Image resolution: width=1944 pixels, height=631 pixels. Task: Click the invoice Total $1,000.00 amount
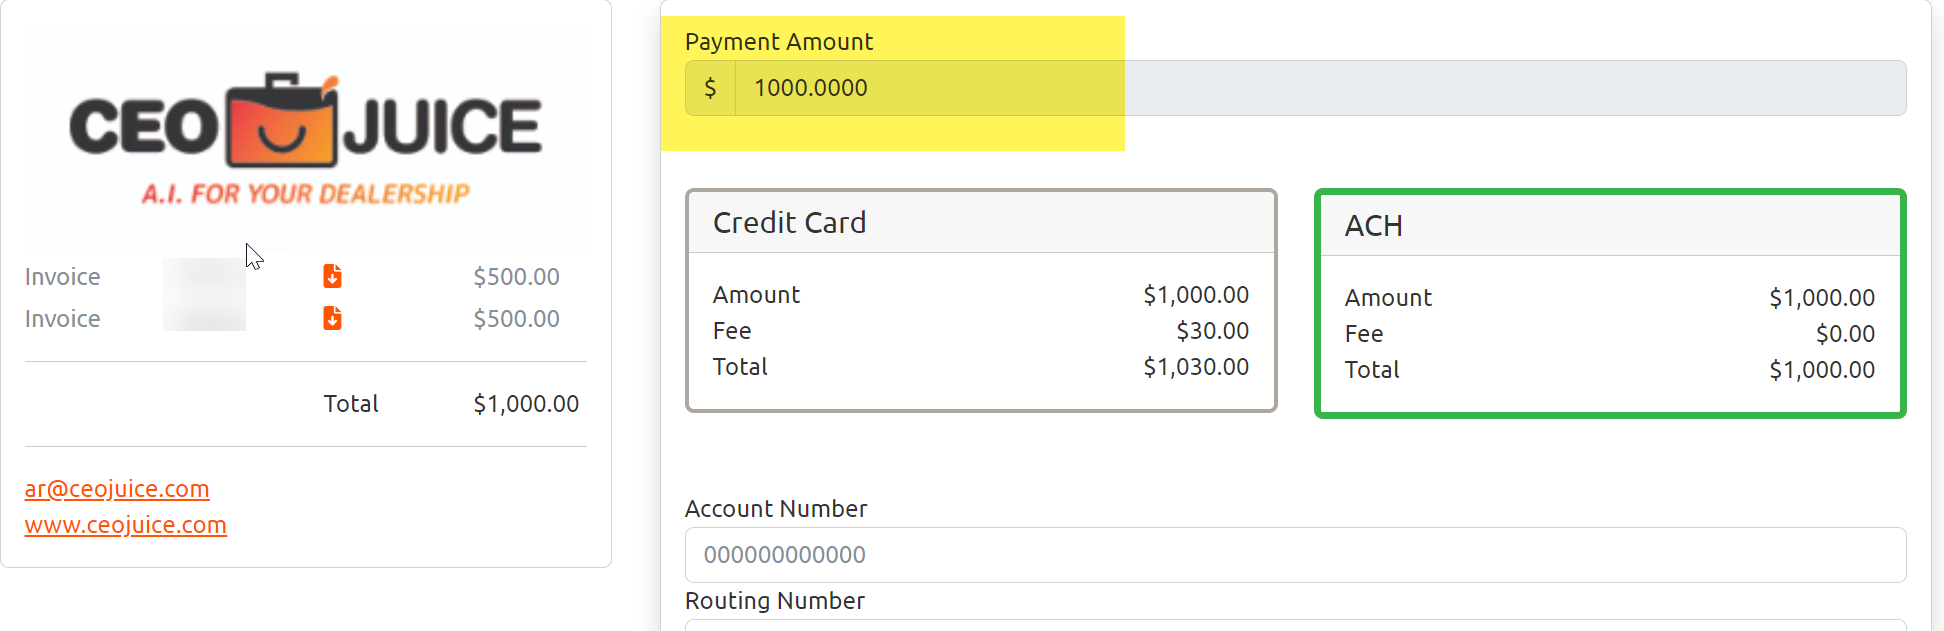pos(526,404)
